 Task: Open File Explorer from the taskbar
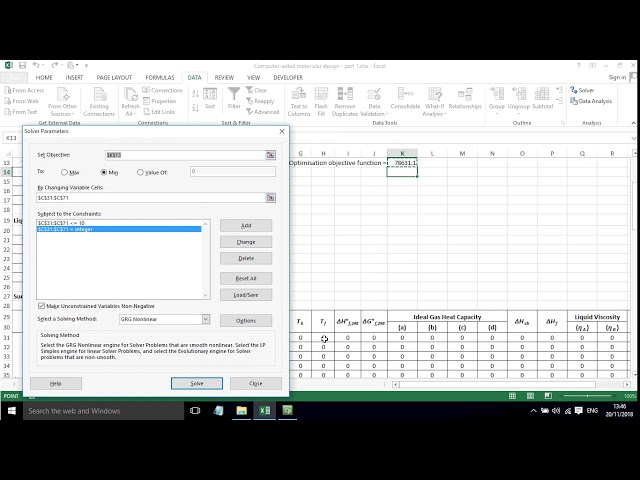click(x=241, y=411)
